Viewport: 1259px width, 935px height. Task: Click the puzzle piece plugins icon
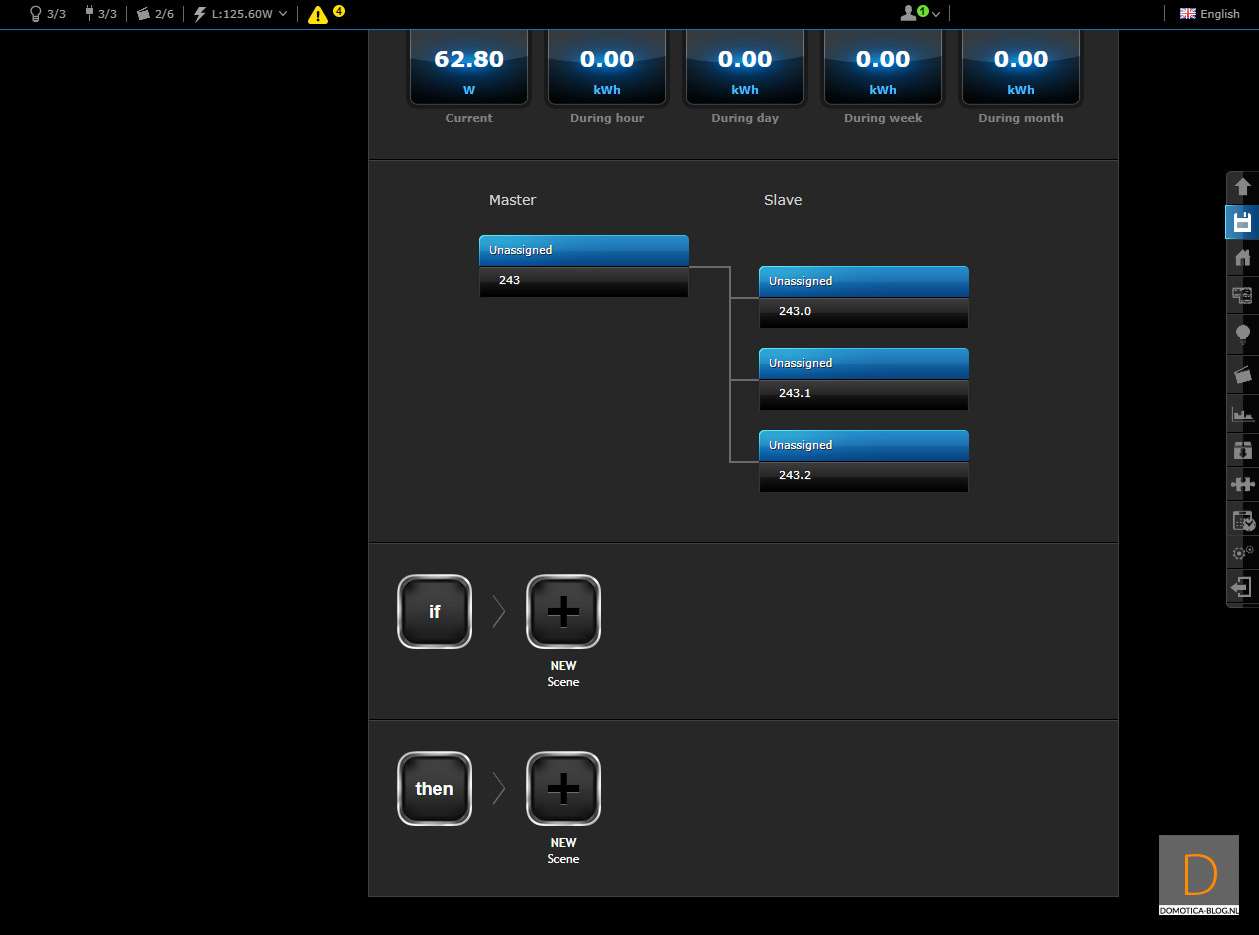tap(1242, 484)
